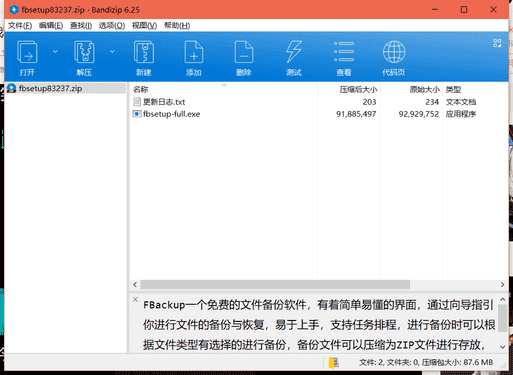
Task: Maximize the Bandizip window
Action: pos(464,10)
